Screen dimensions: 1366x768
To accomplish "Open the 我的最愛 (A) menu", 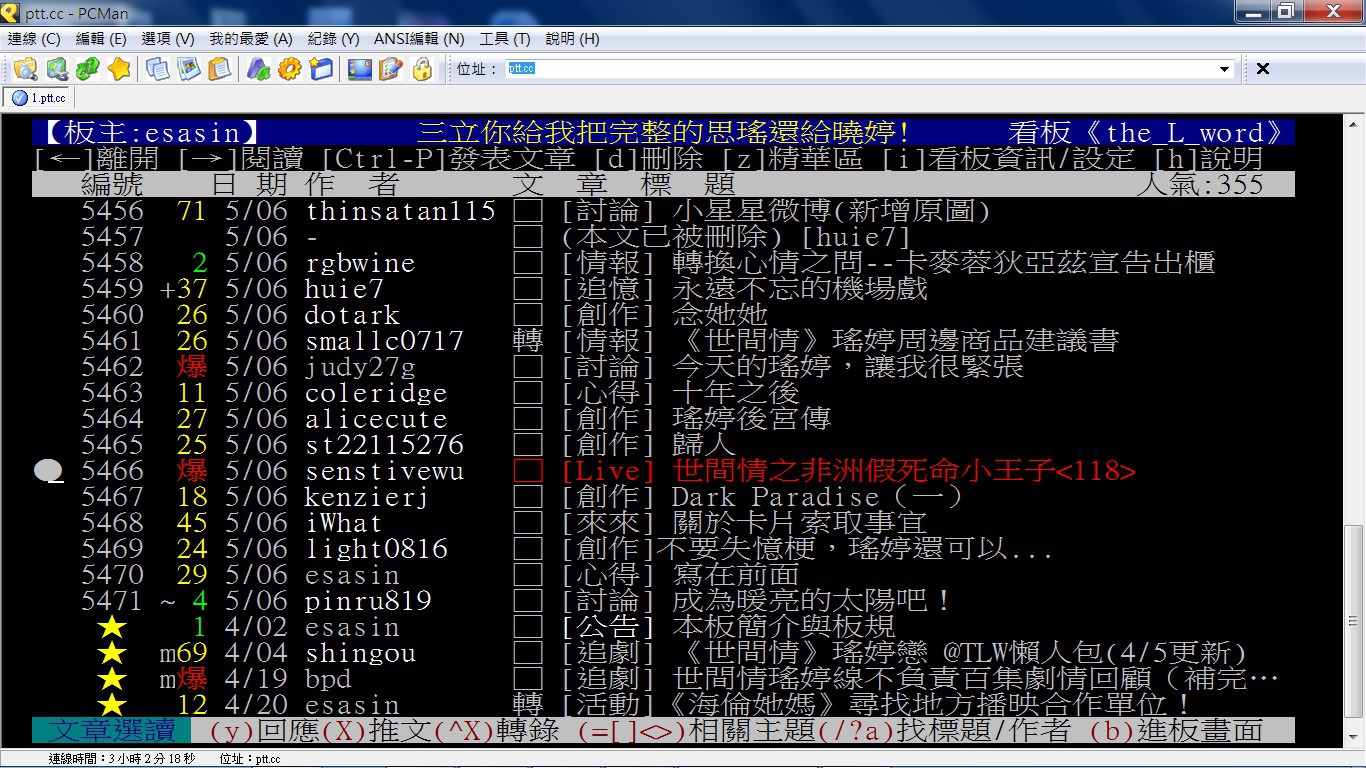I will pyautogui.click(x=251, y=39).
